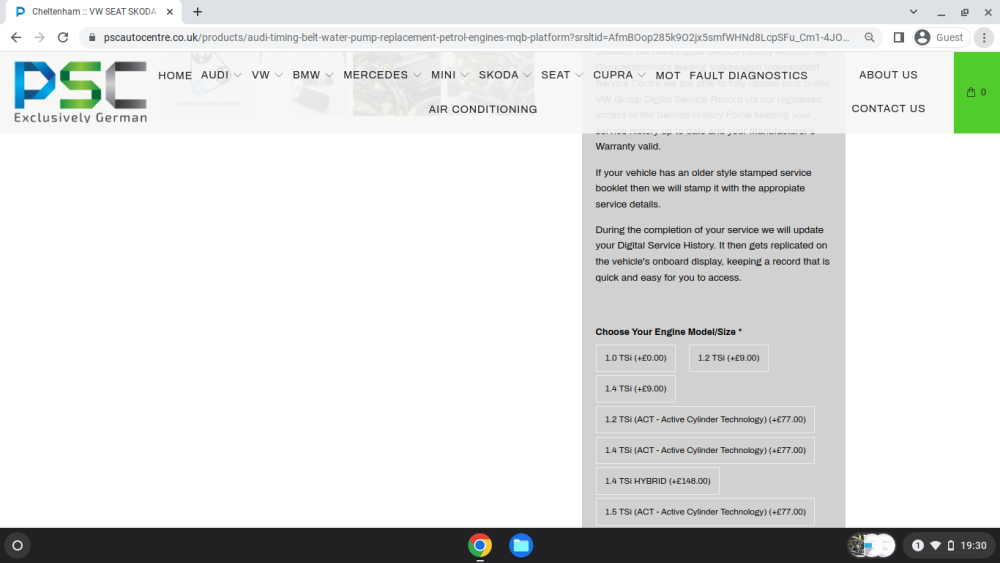Open FAULT DIAGNOSTICS nav item
Image resolution: width=1000 pixels, height=563 pixels.
click(748, 75)
